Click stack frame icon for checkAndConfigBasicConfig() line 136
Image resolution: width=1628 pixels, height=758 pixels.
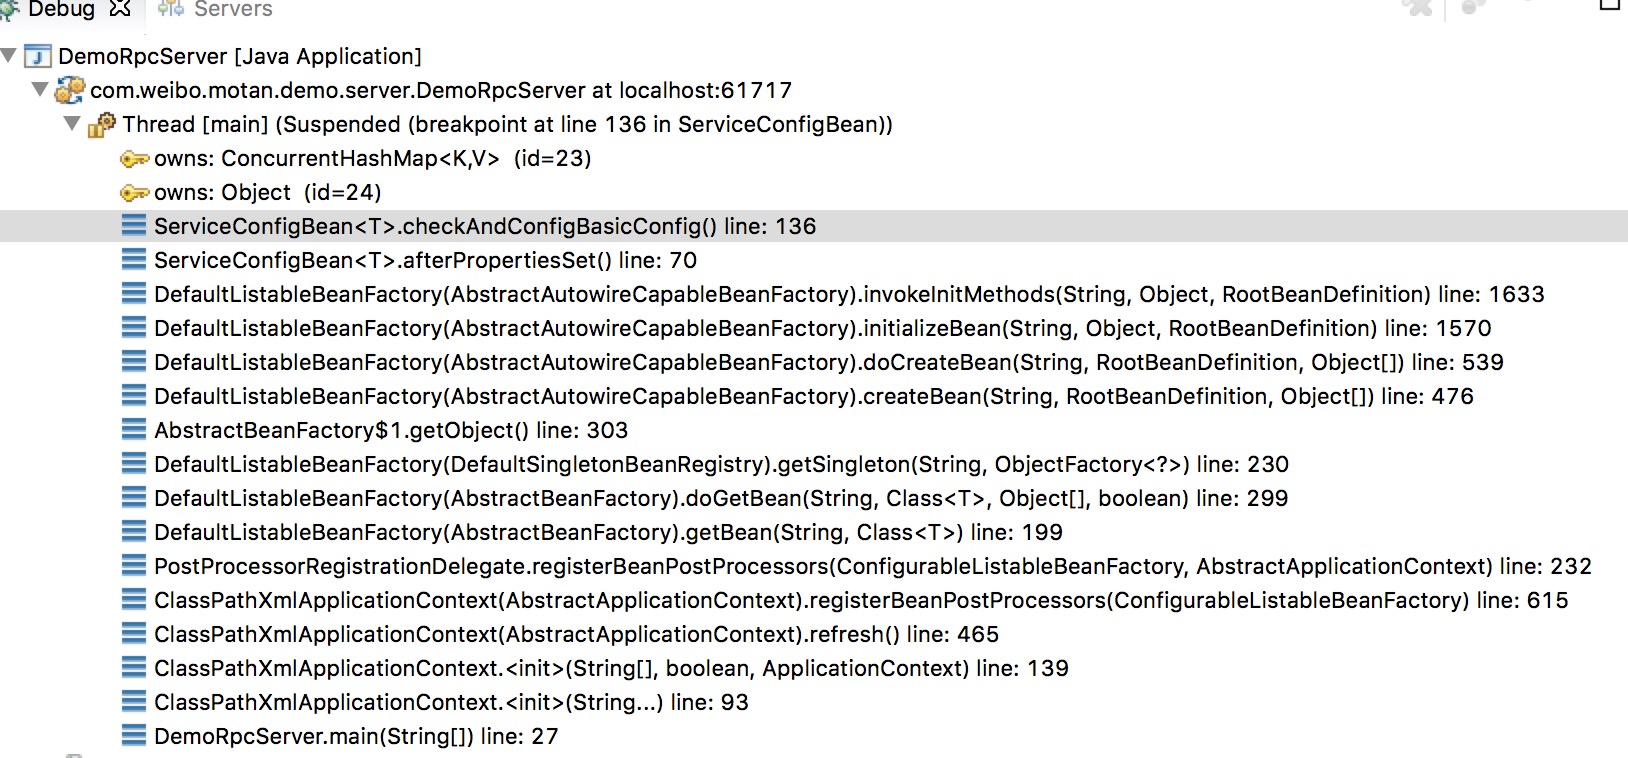tap(134, 227)
